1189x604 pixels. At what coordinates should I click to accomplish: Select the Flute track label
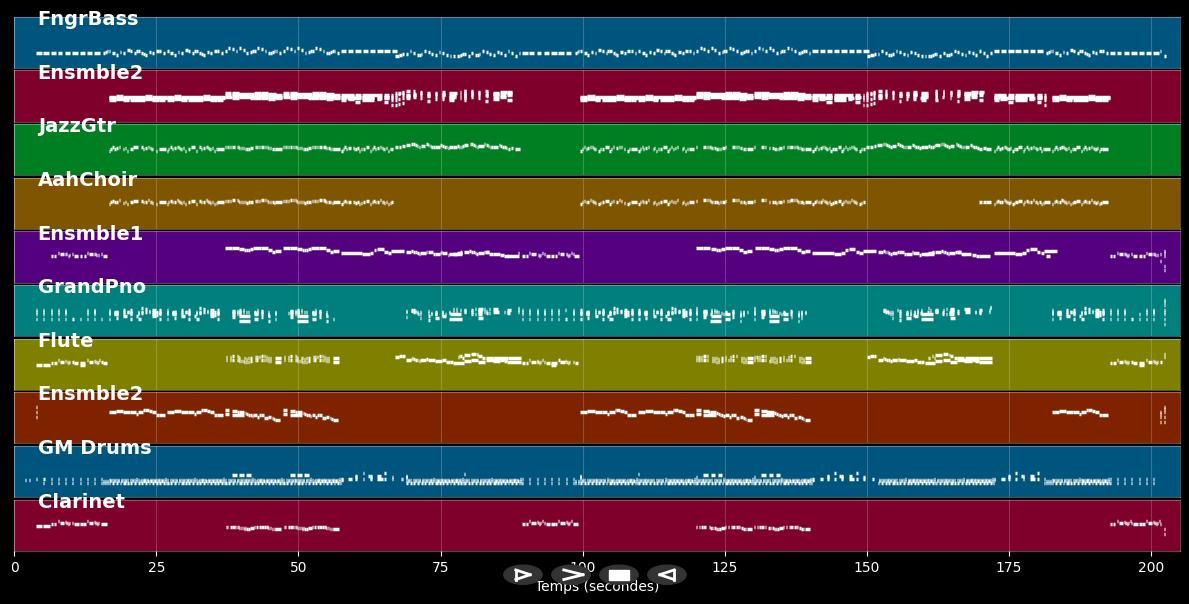(65, 341)
